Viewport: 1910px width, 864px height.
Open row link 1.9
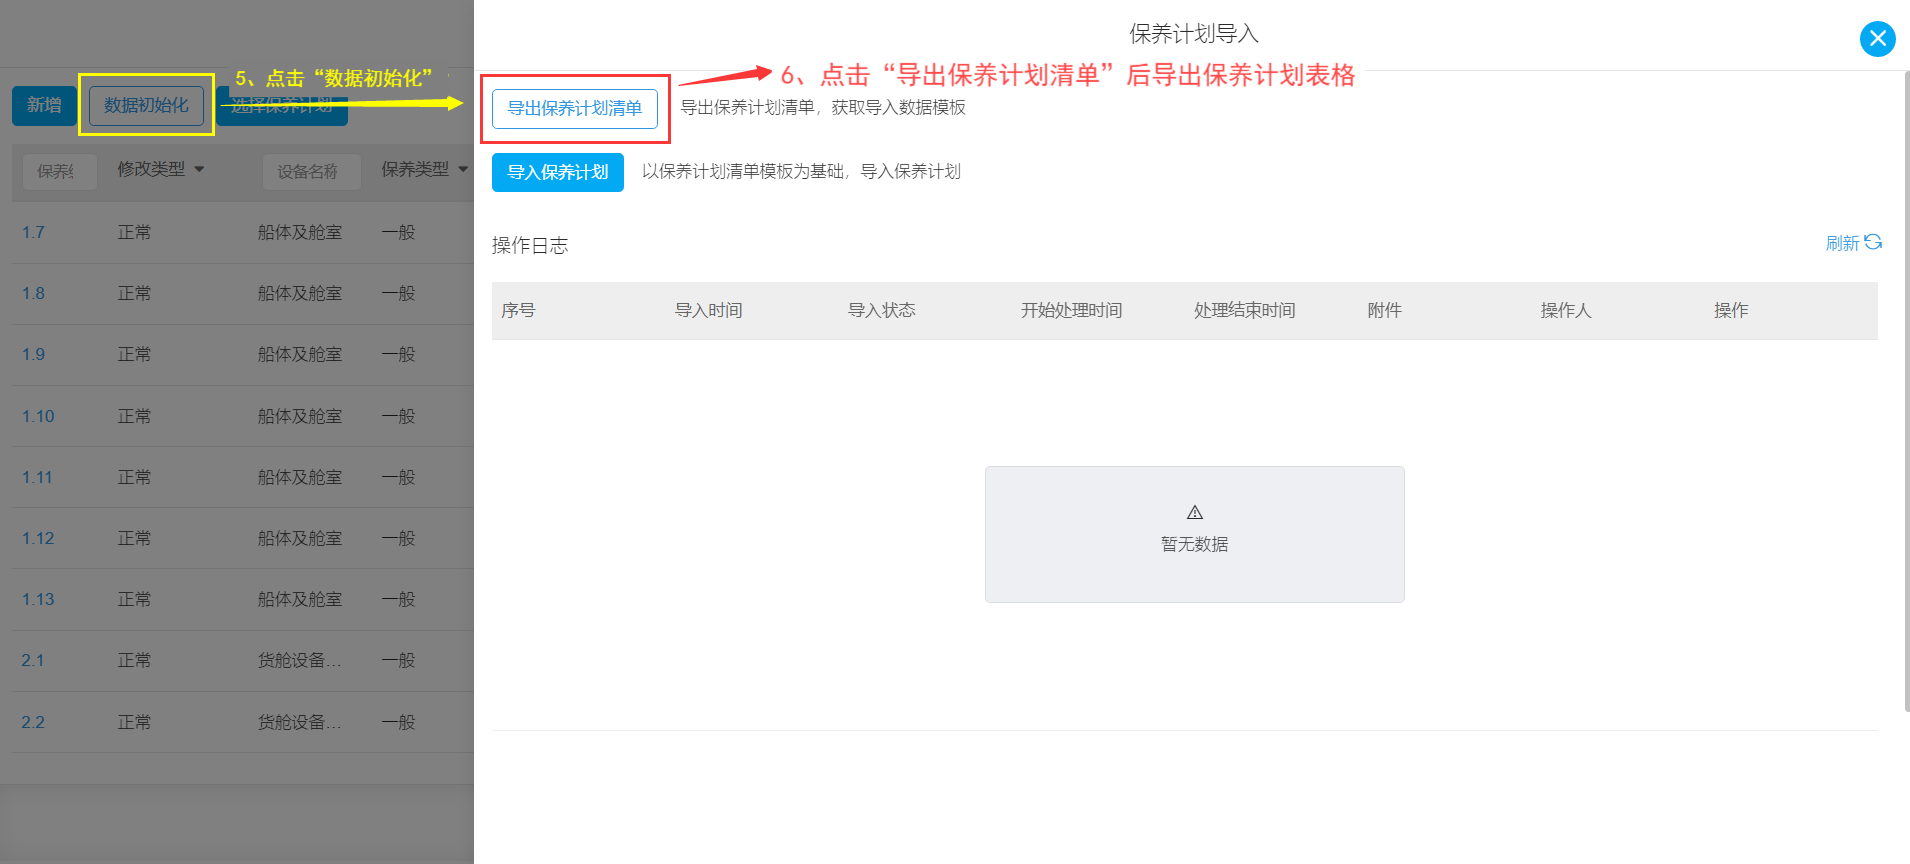[33, 354]
